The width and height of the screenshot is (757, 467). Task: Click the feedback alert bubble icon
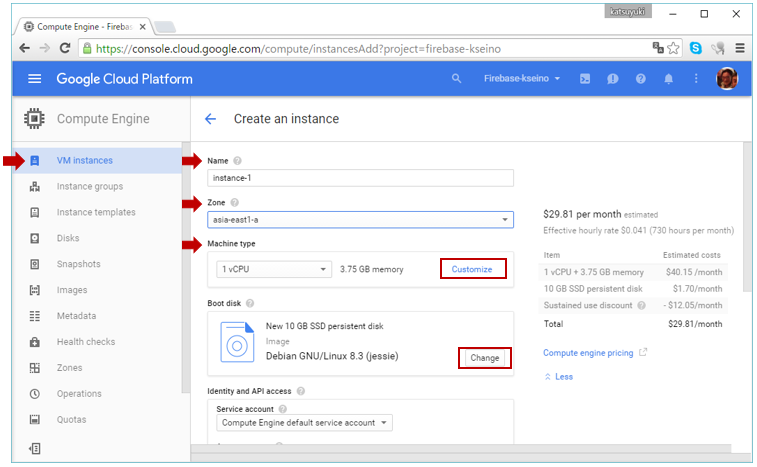[613, 79]
